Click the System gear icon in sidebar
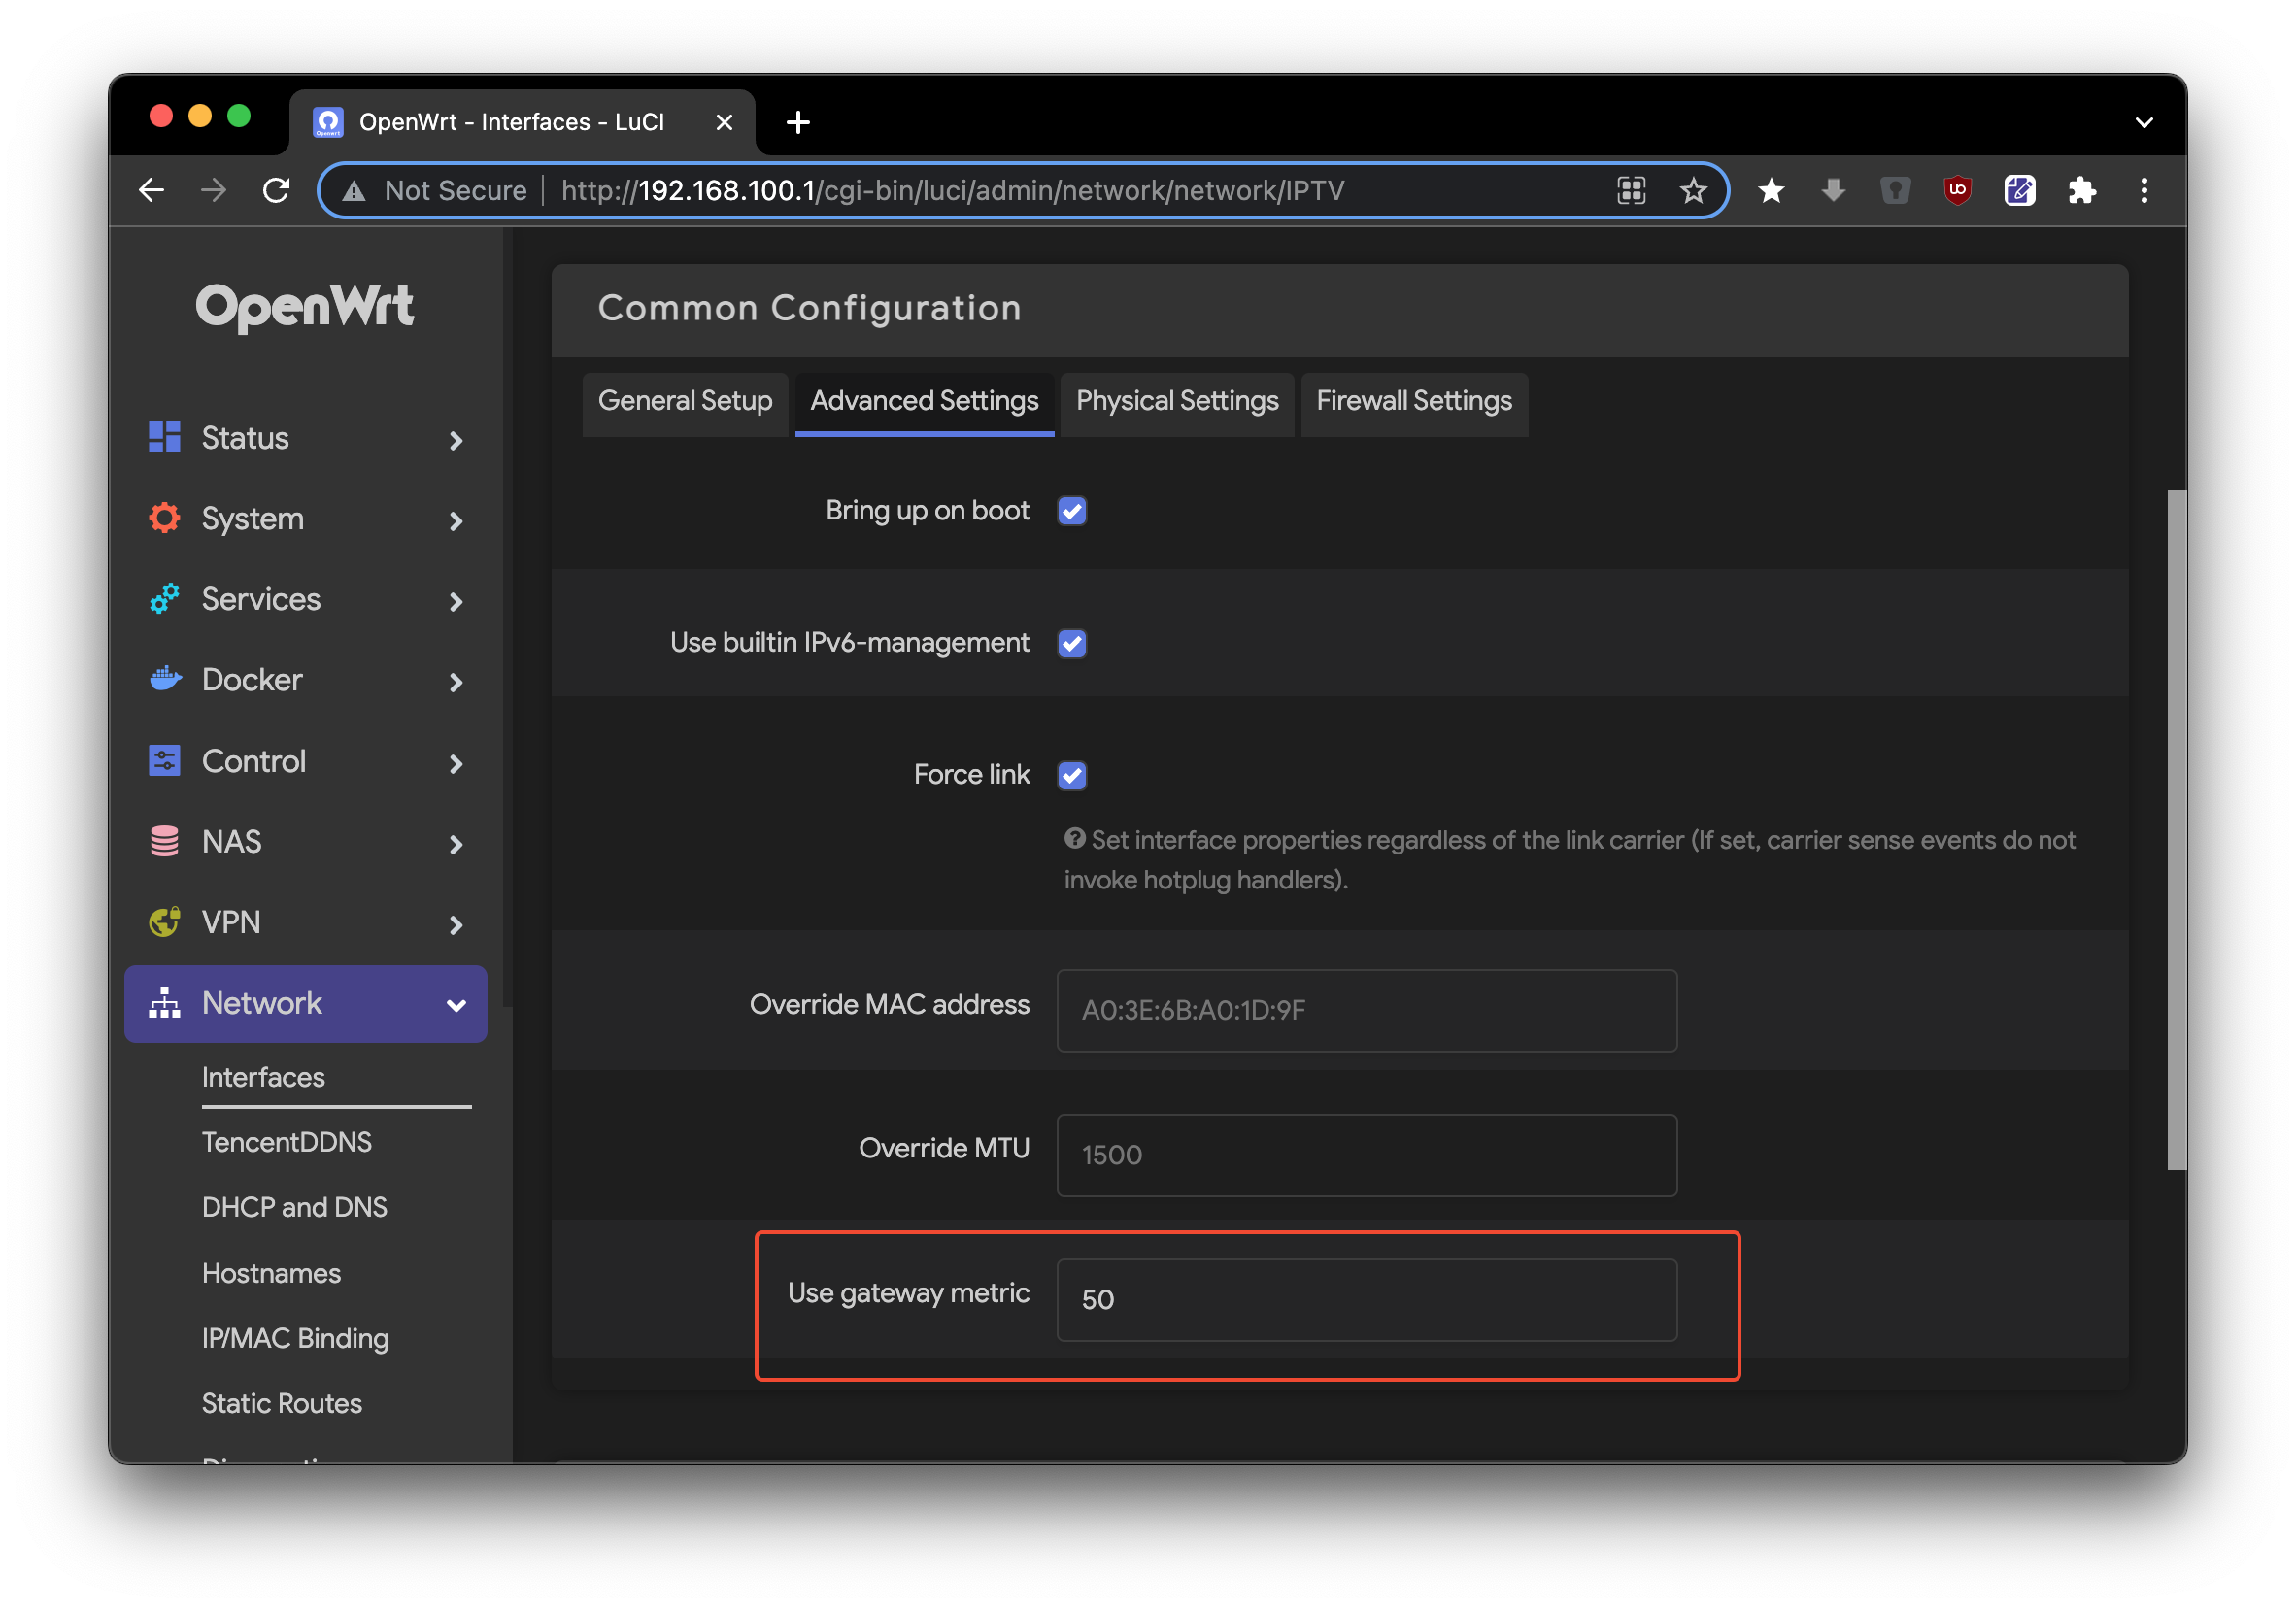2296x1608 pixels. [164, 518]
